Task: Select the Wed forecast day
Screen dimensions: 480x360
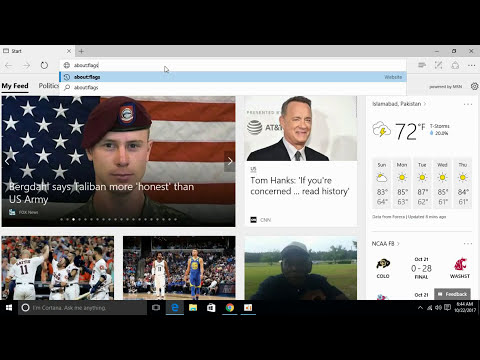Action: pos(442,183)
